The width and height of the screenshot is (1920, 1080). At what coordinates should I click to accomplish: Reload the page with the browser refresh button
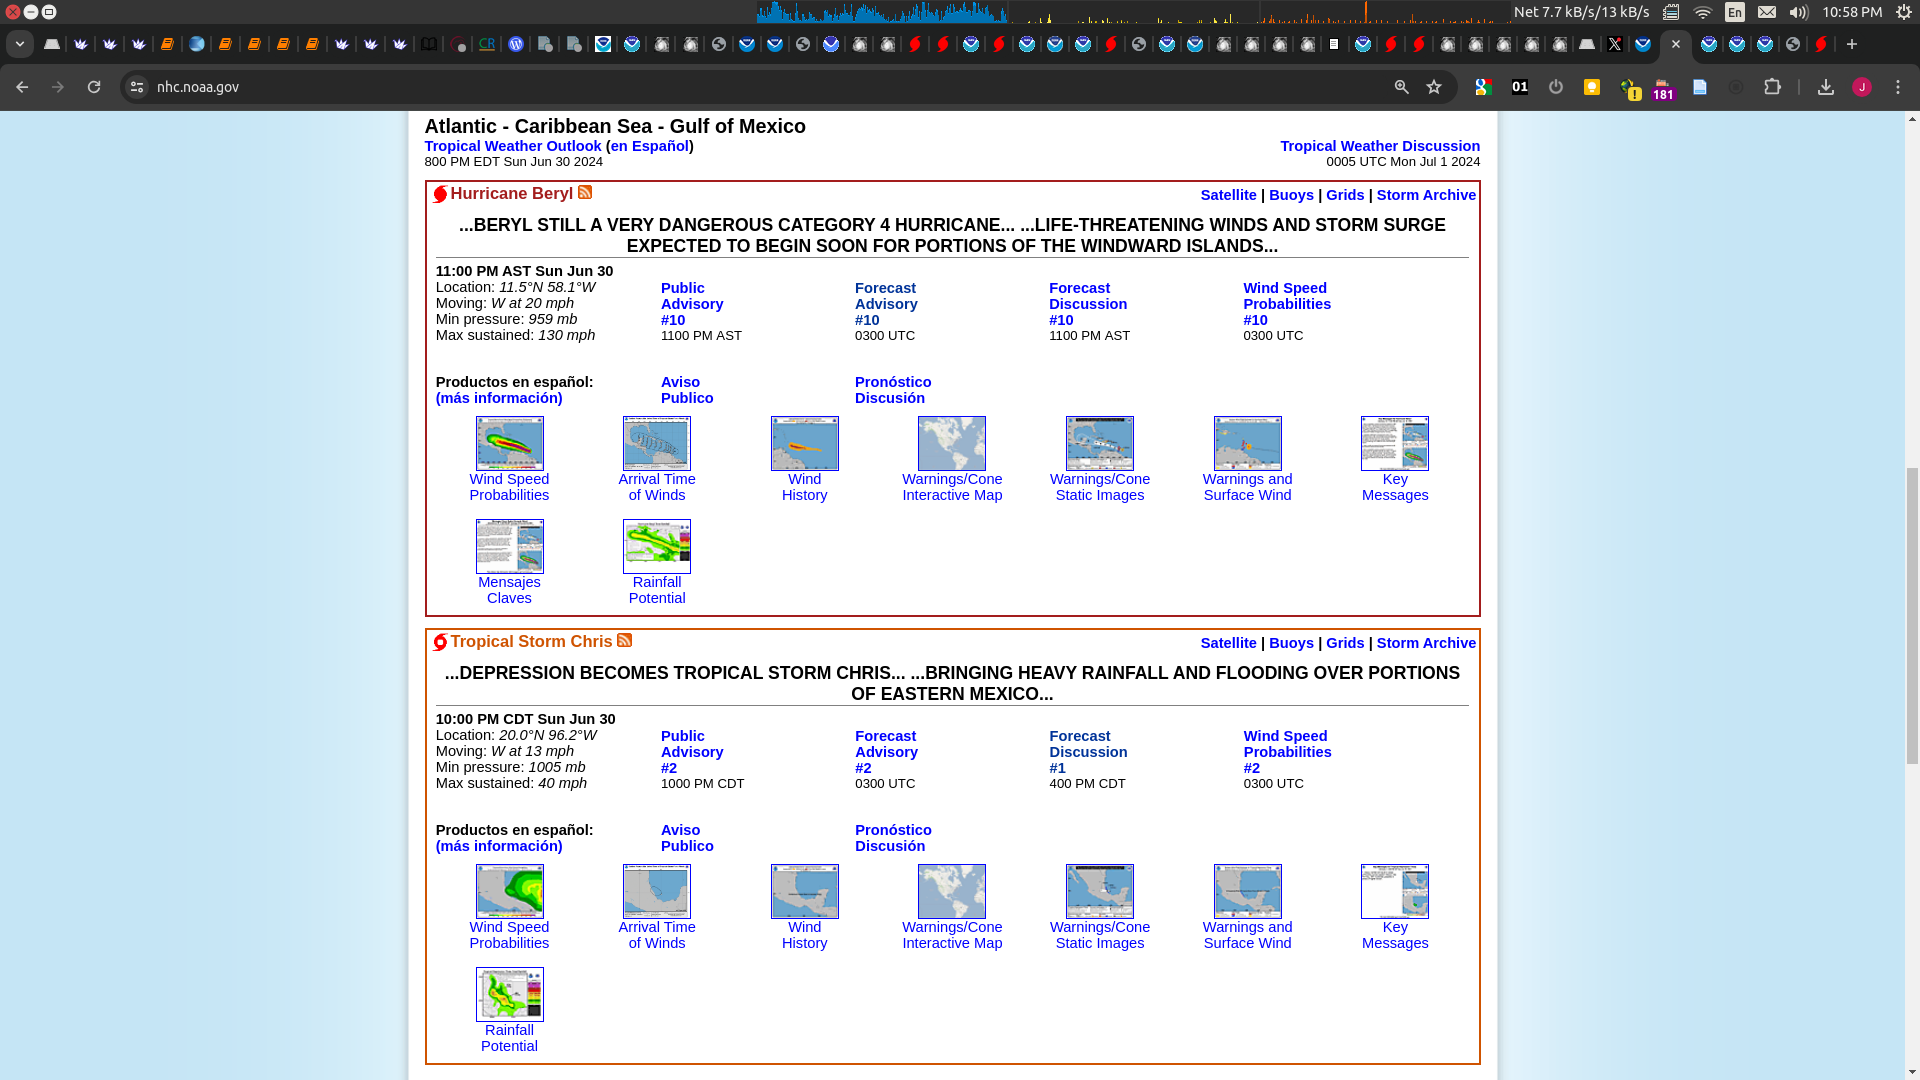click(x=94, y=87)
